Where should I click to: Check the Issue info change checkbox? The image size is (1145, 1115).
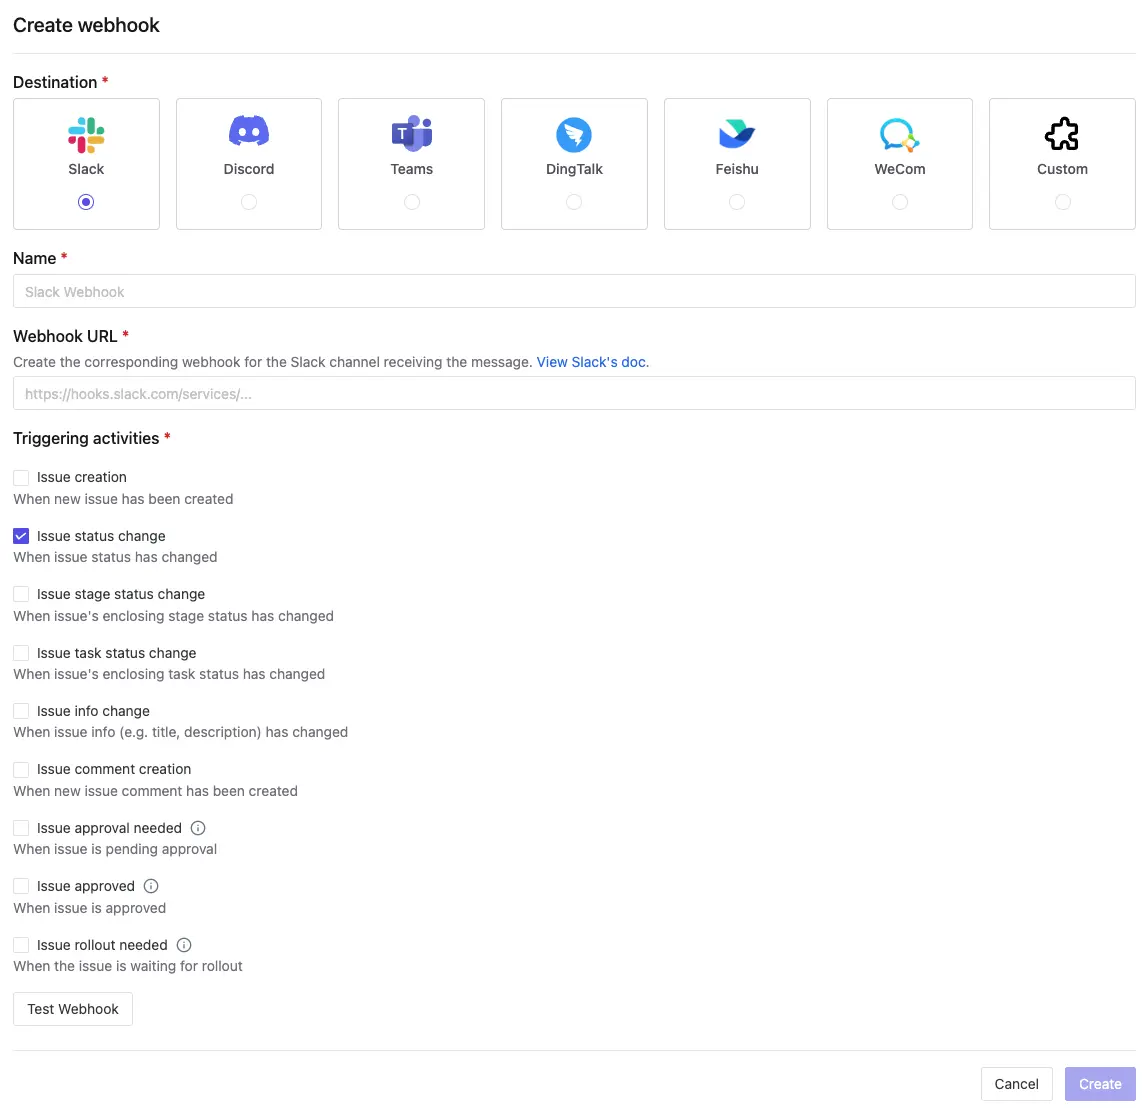[21, 711]
